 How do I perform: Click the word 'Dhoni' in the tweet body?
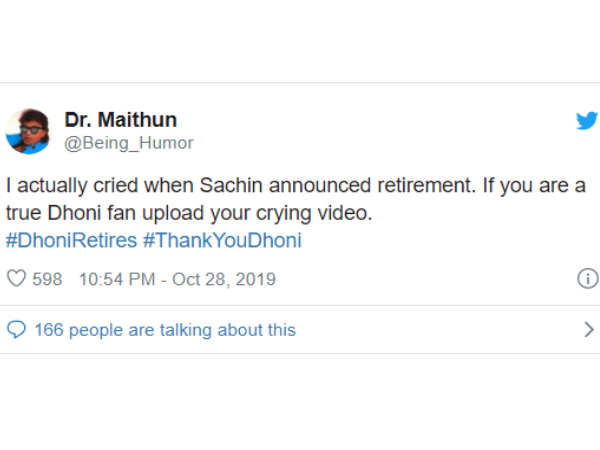click(68, 213)
